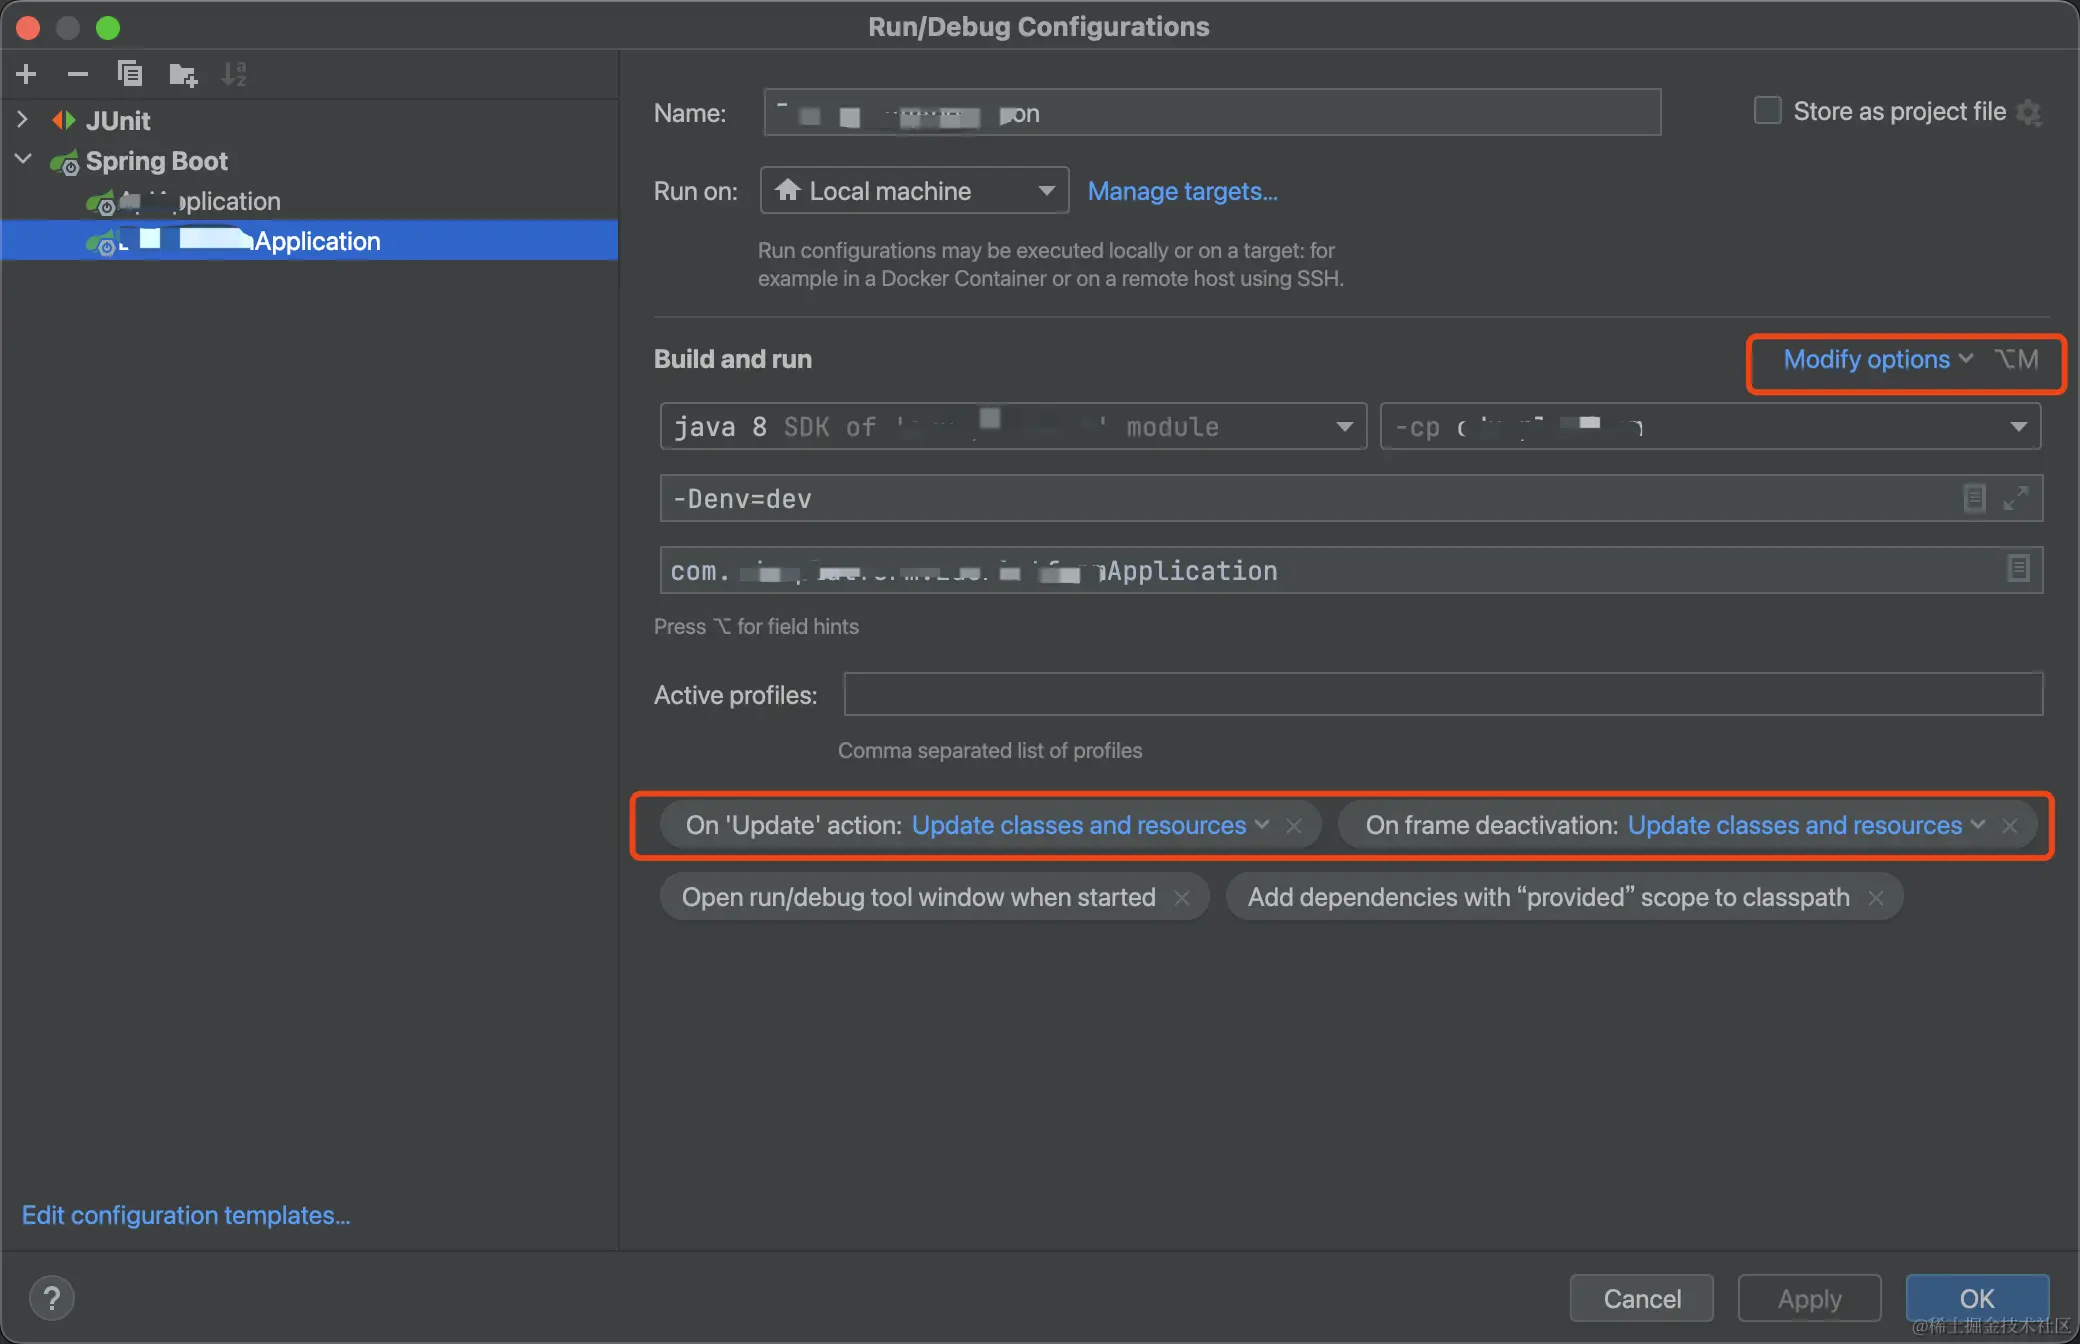Remove the On frame deactivation option
Viewport: 2080px width, 1344px height.
[x=2010, y=825]
